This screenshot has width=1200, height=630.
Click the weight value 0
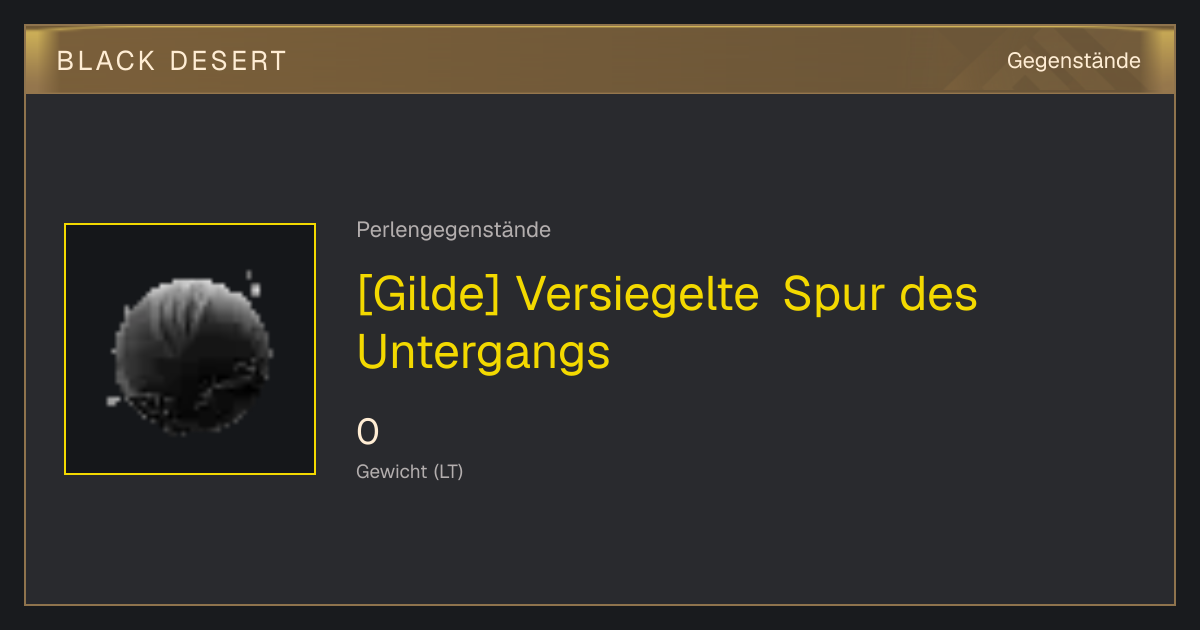coord(368,432)
